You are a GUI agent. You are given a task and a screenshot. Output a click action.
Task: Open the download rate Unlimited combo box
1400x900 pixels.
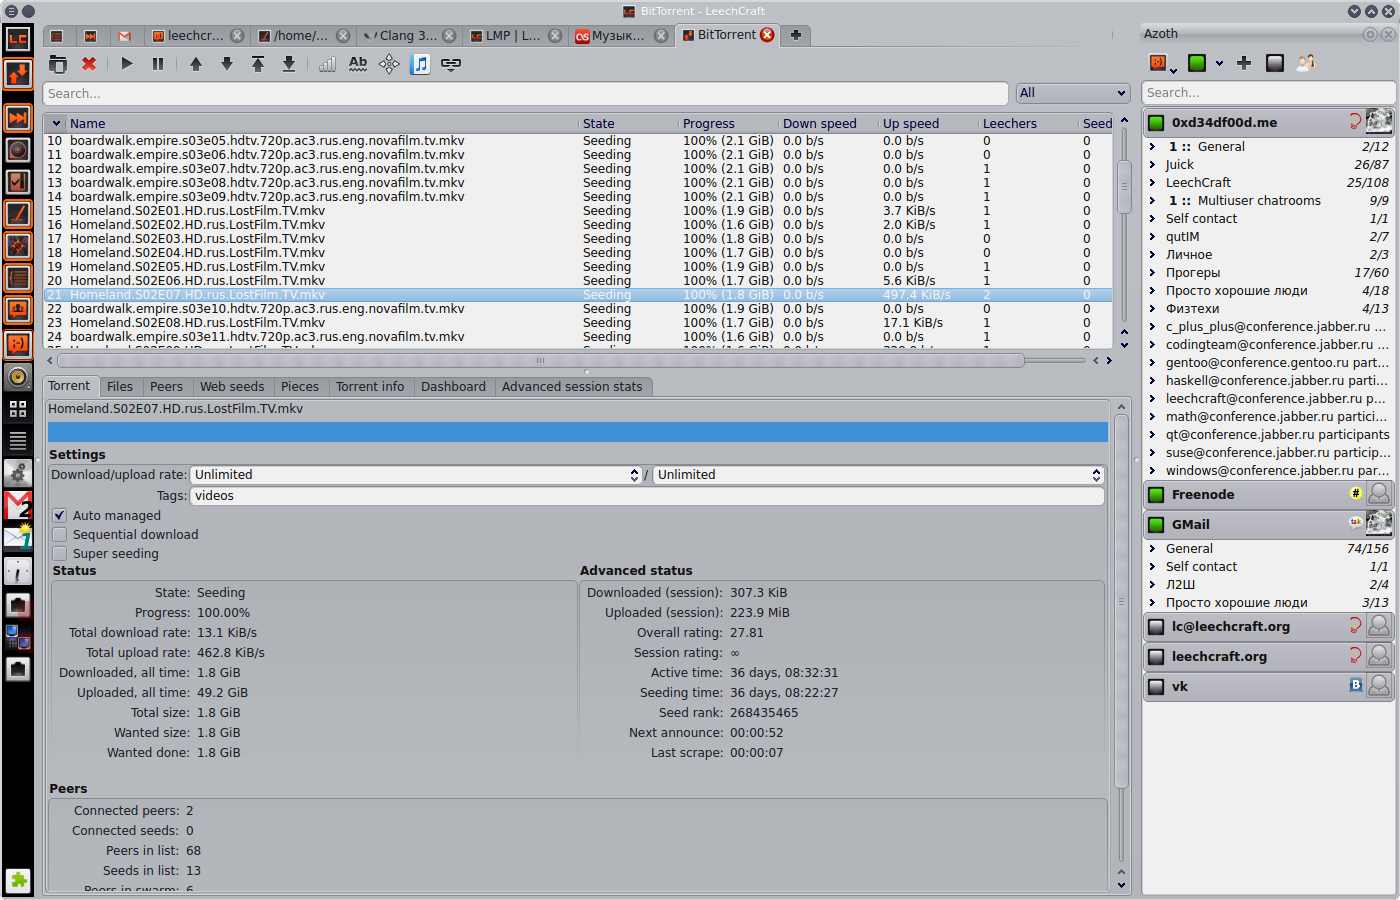tap(416, 475)
